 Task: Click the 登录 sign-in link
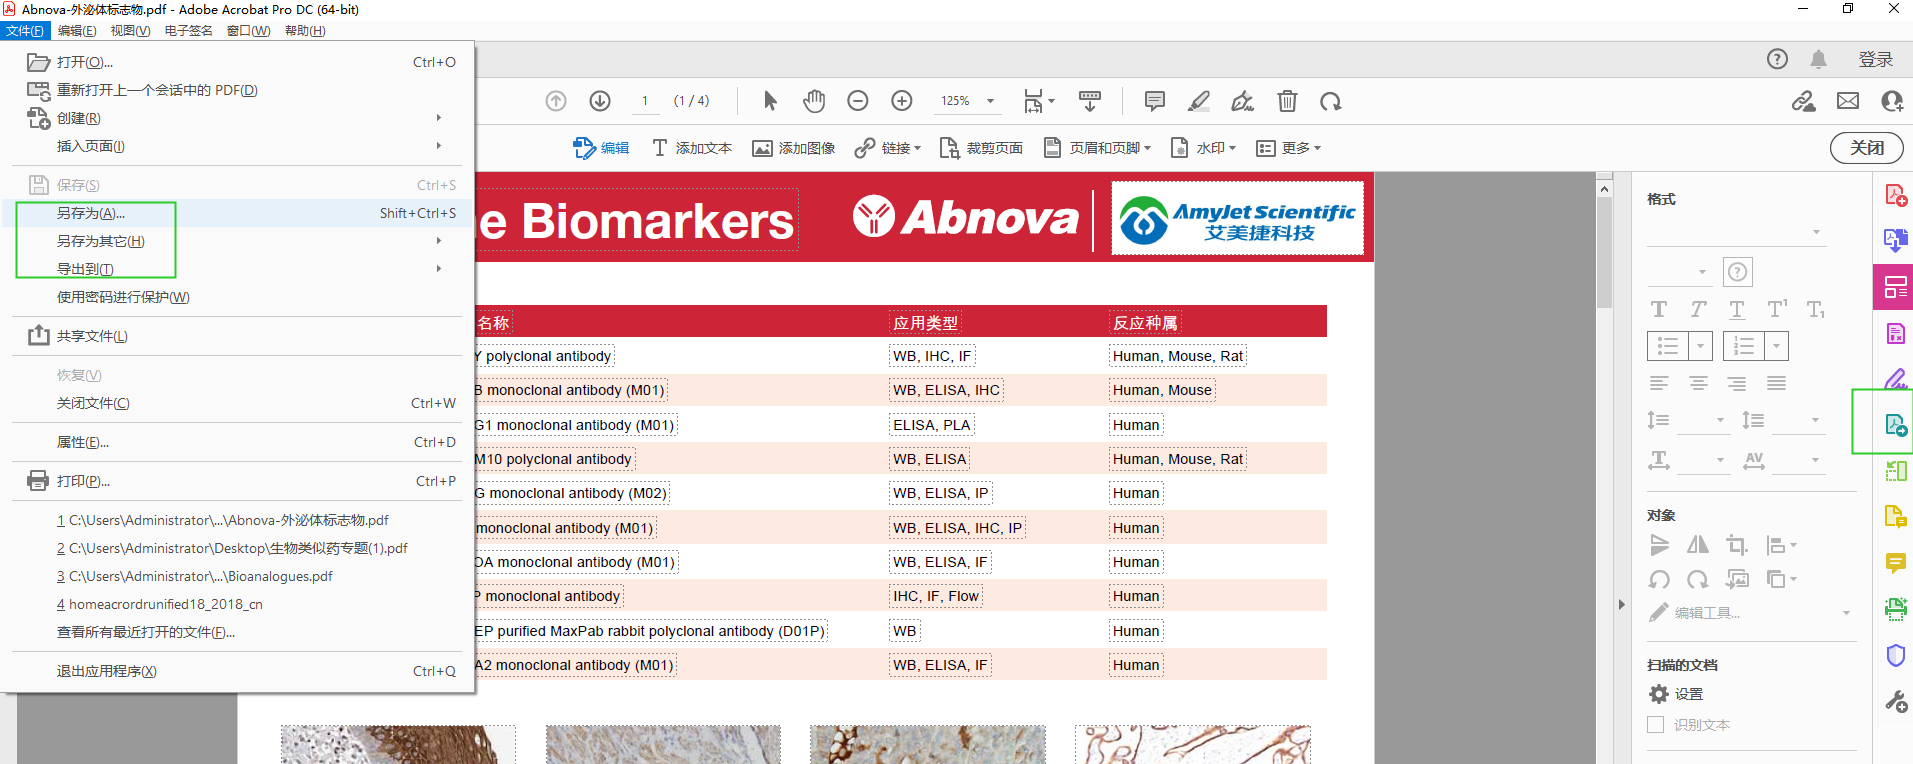1875,59
